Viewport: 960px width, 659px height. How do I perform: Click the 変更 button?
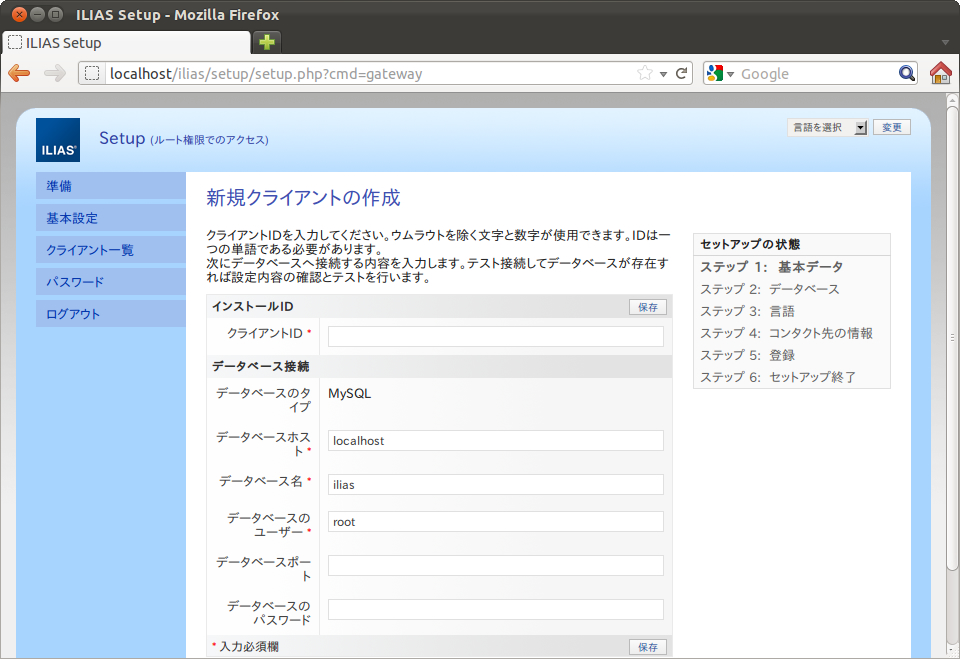[891, 128]
